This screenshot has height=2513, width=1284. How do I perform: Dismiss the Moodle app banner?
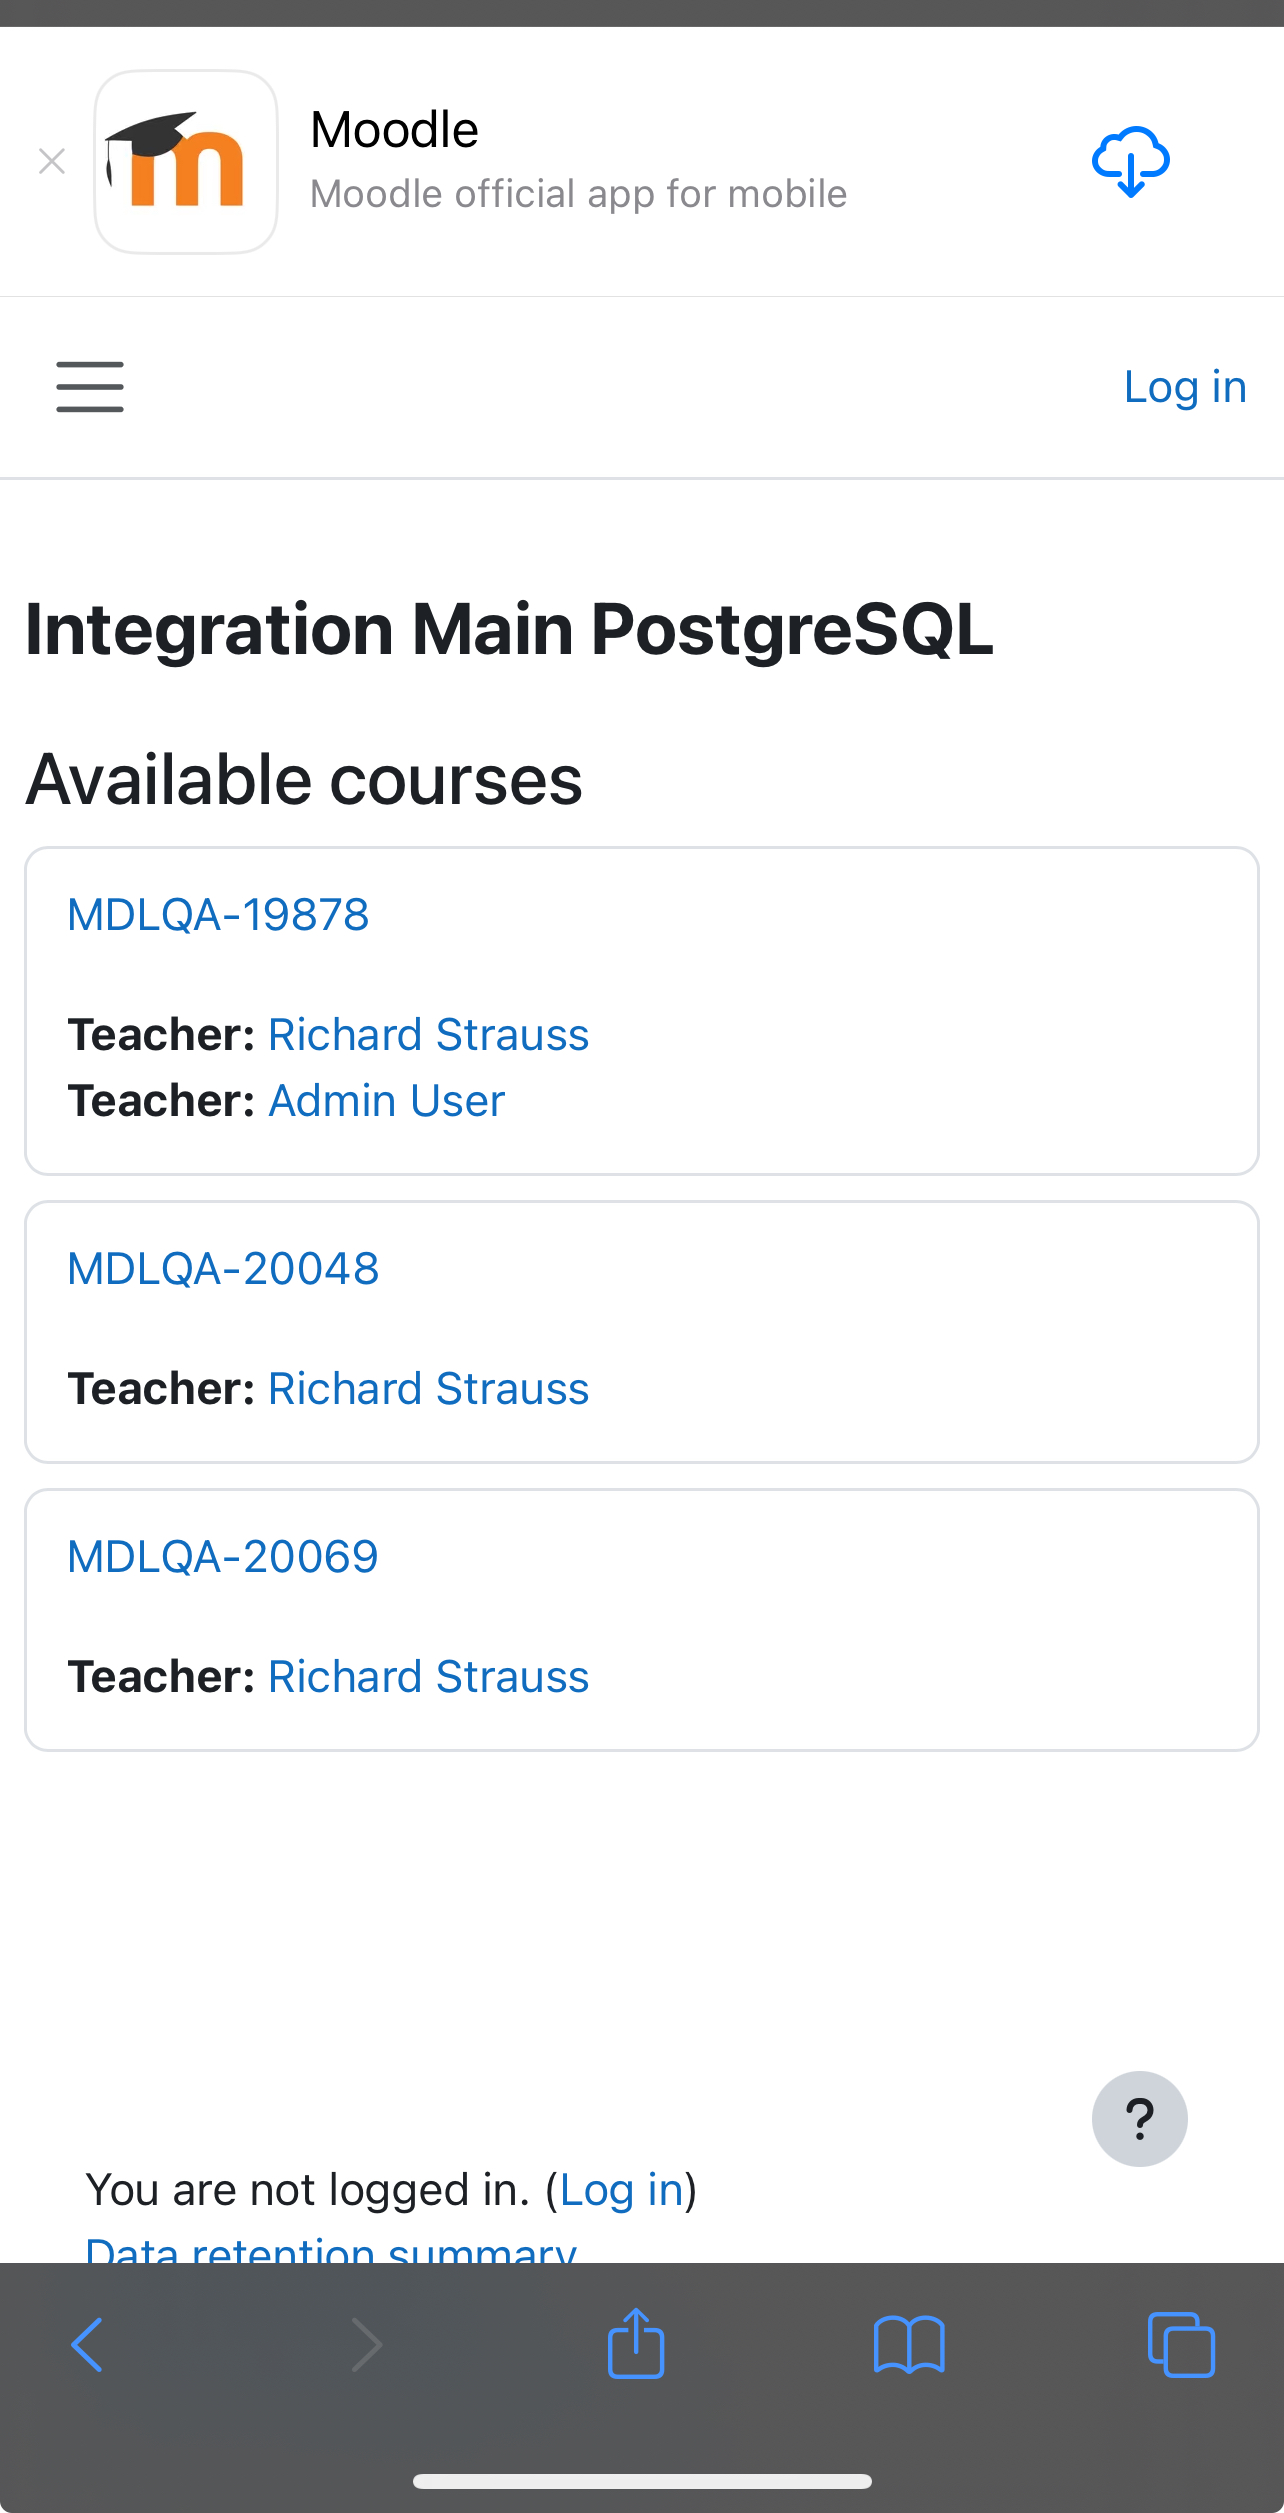pos(52,161)
